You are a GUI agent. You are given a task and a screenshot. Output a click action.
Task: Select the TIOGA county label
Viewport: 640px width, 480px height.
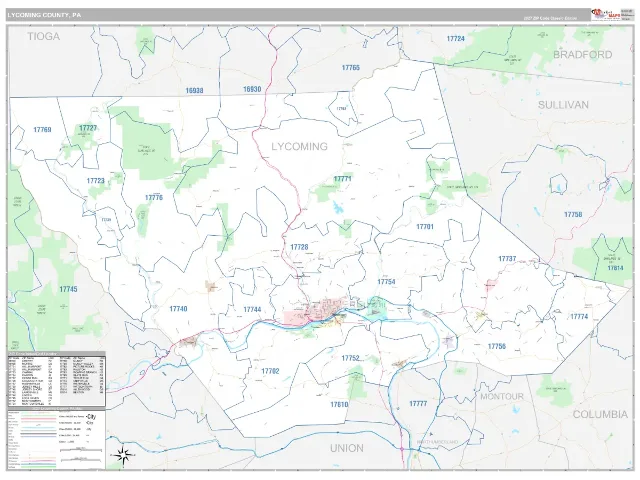(44, 36)
